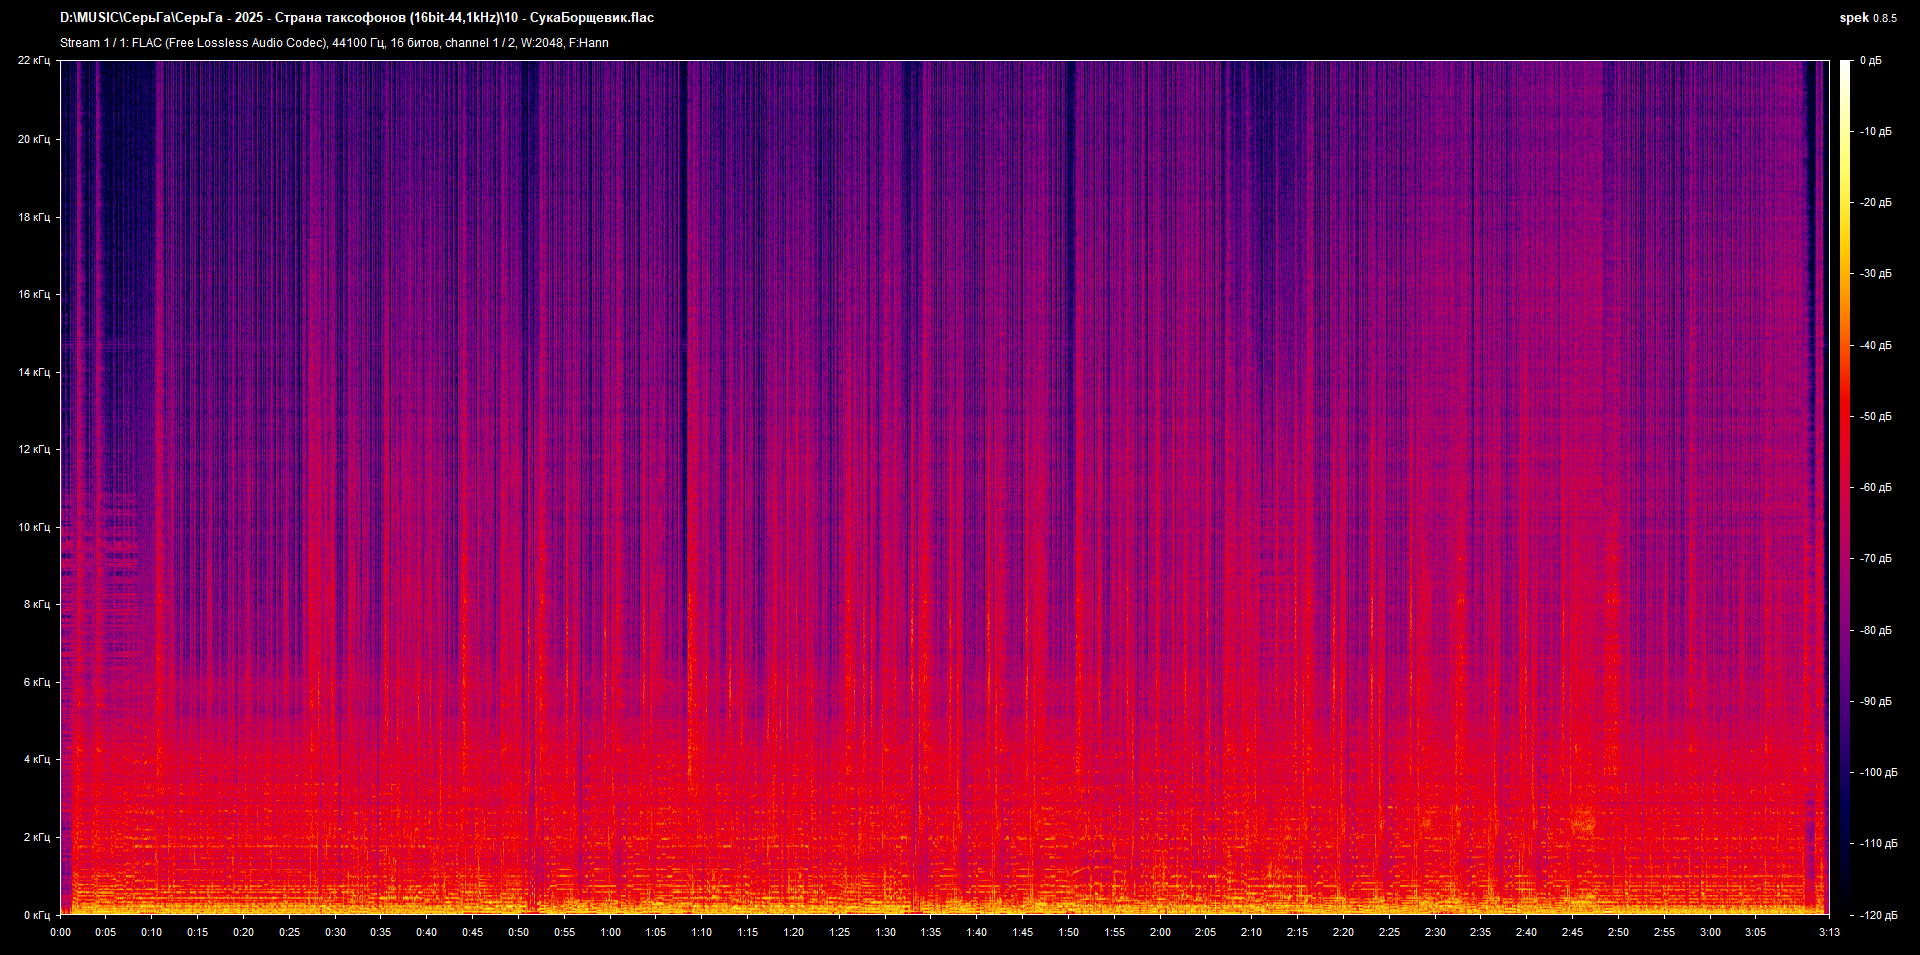Click the 1:30 time marker
Screen dimensions: 1920x955
[x=885, y=933]
